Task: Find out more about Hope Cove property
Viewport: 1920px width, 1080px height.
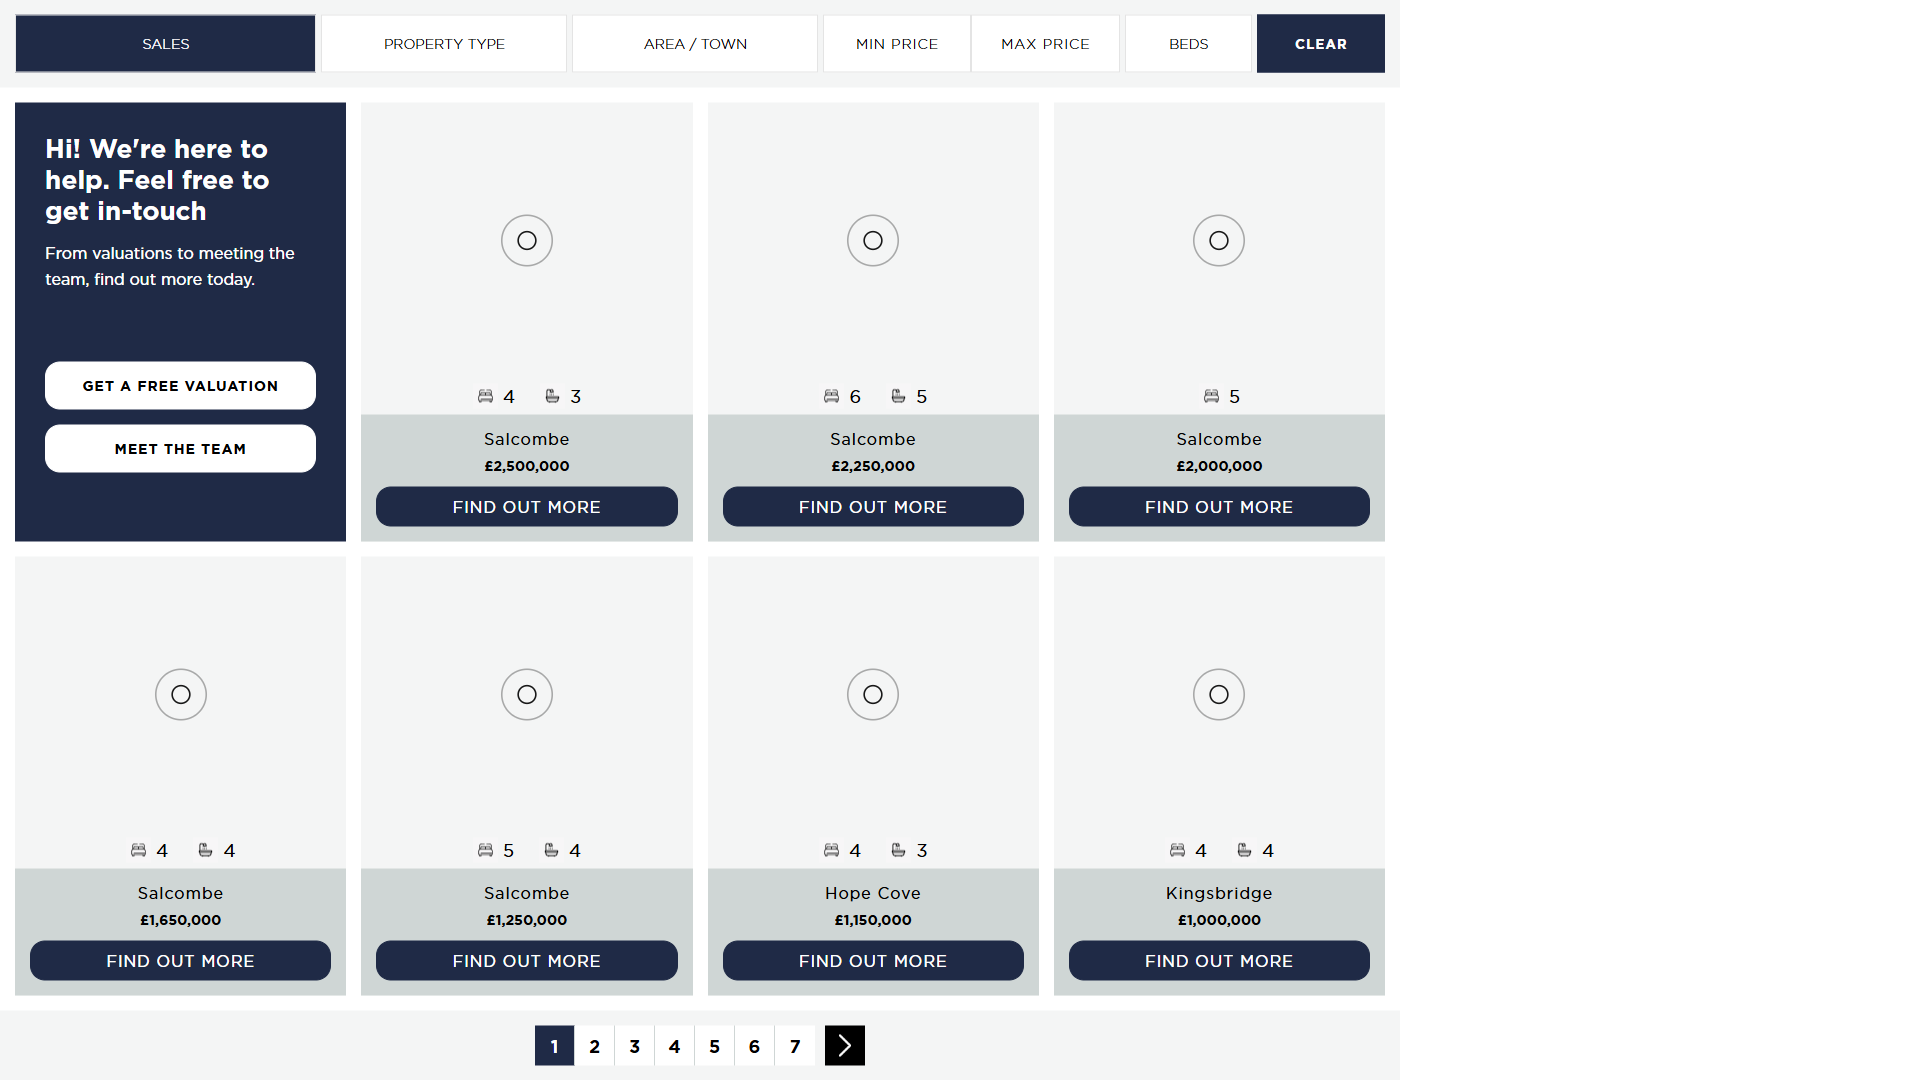Action: point(872,961)
